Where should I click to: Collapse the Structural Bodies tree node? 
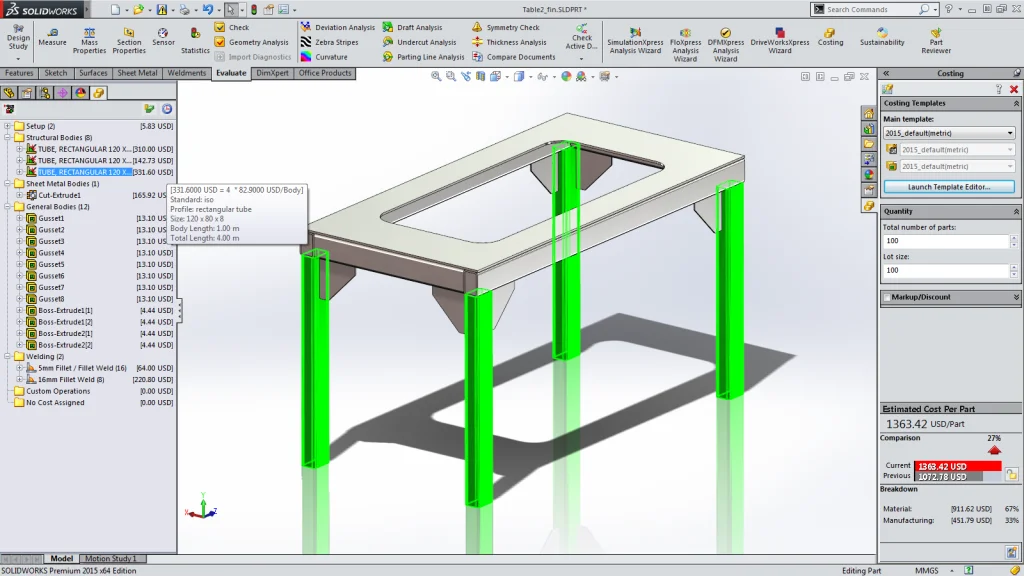click(9, 137)
